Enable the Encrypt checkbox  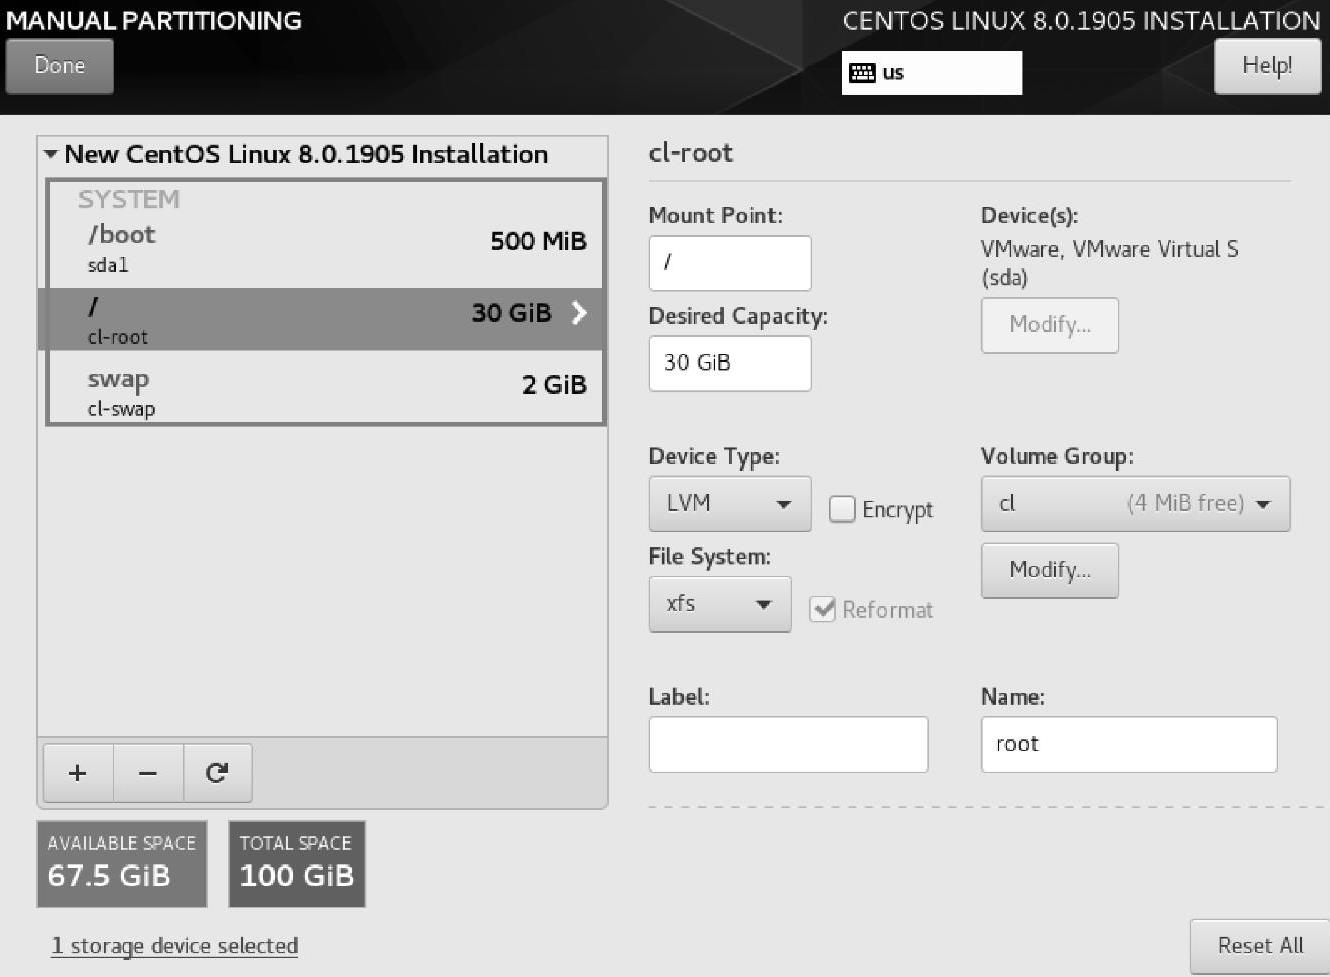843,509
